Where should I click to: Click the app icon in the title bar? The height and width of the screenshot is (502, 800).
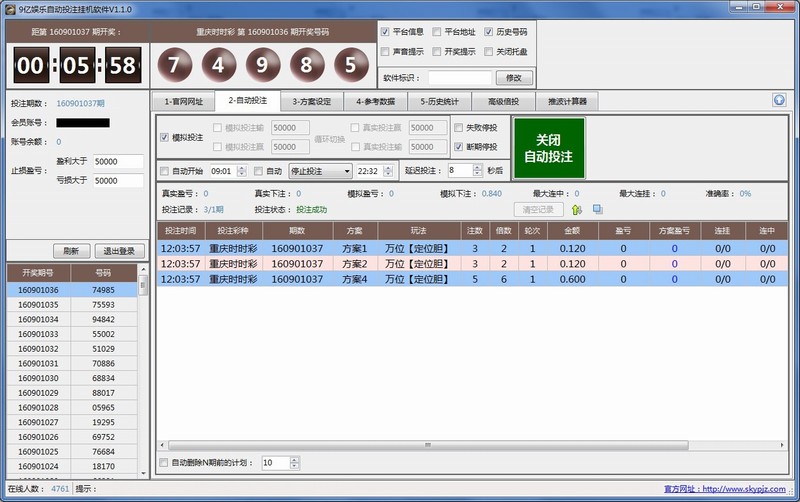[x=9, y=8]
